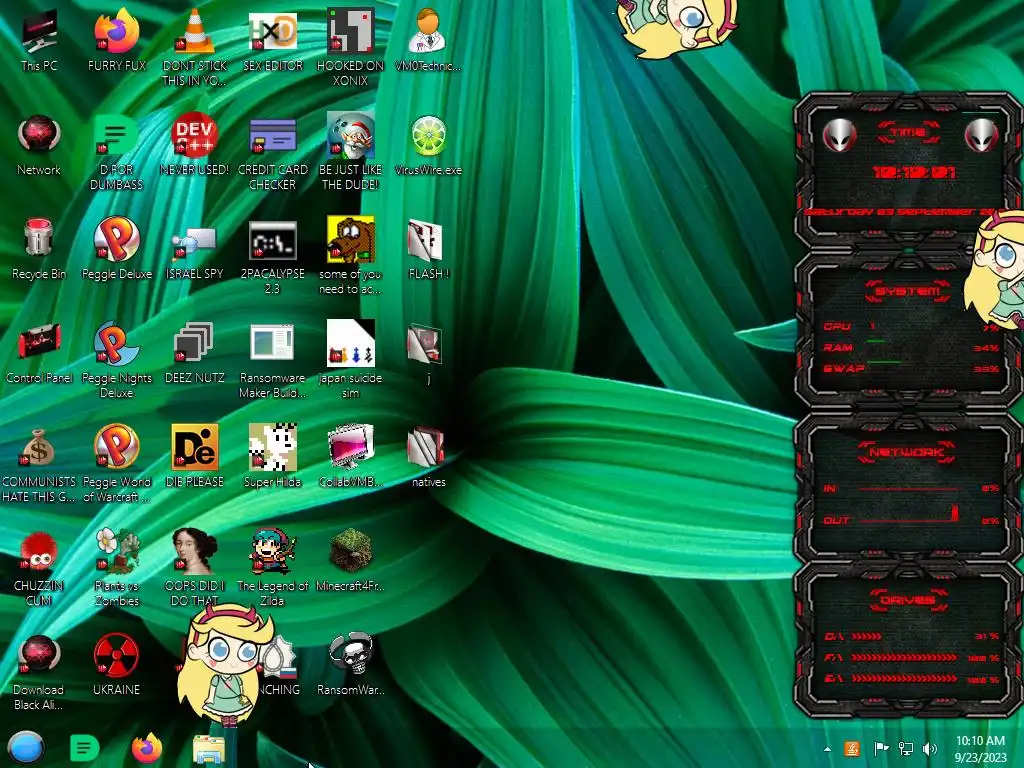Select the VM0Technic doctor icon

click(x=428, y=39)
